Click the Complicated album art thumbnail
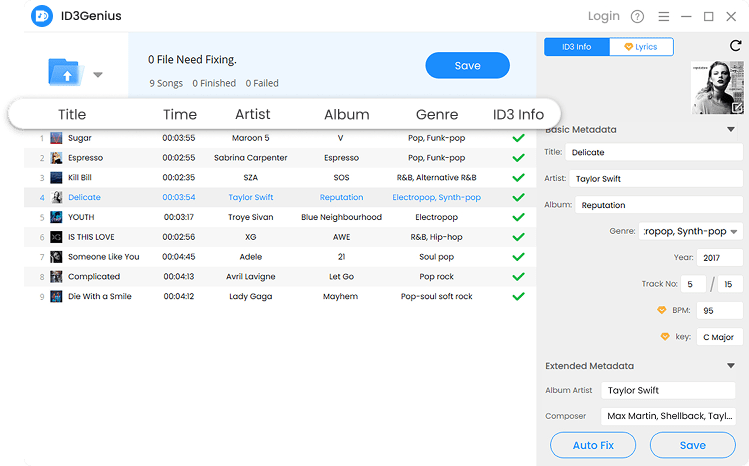 (56, 276)
